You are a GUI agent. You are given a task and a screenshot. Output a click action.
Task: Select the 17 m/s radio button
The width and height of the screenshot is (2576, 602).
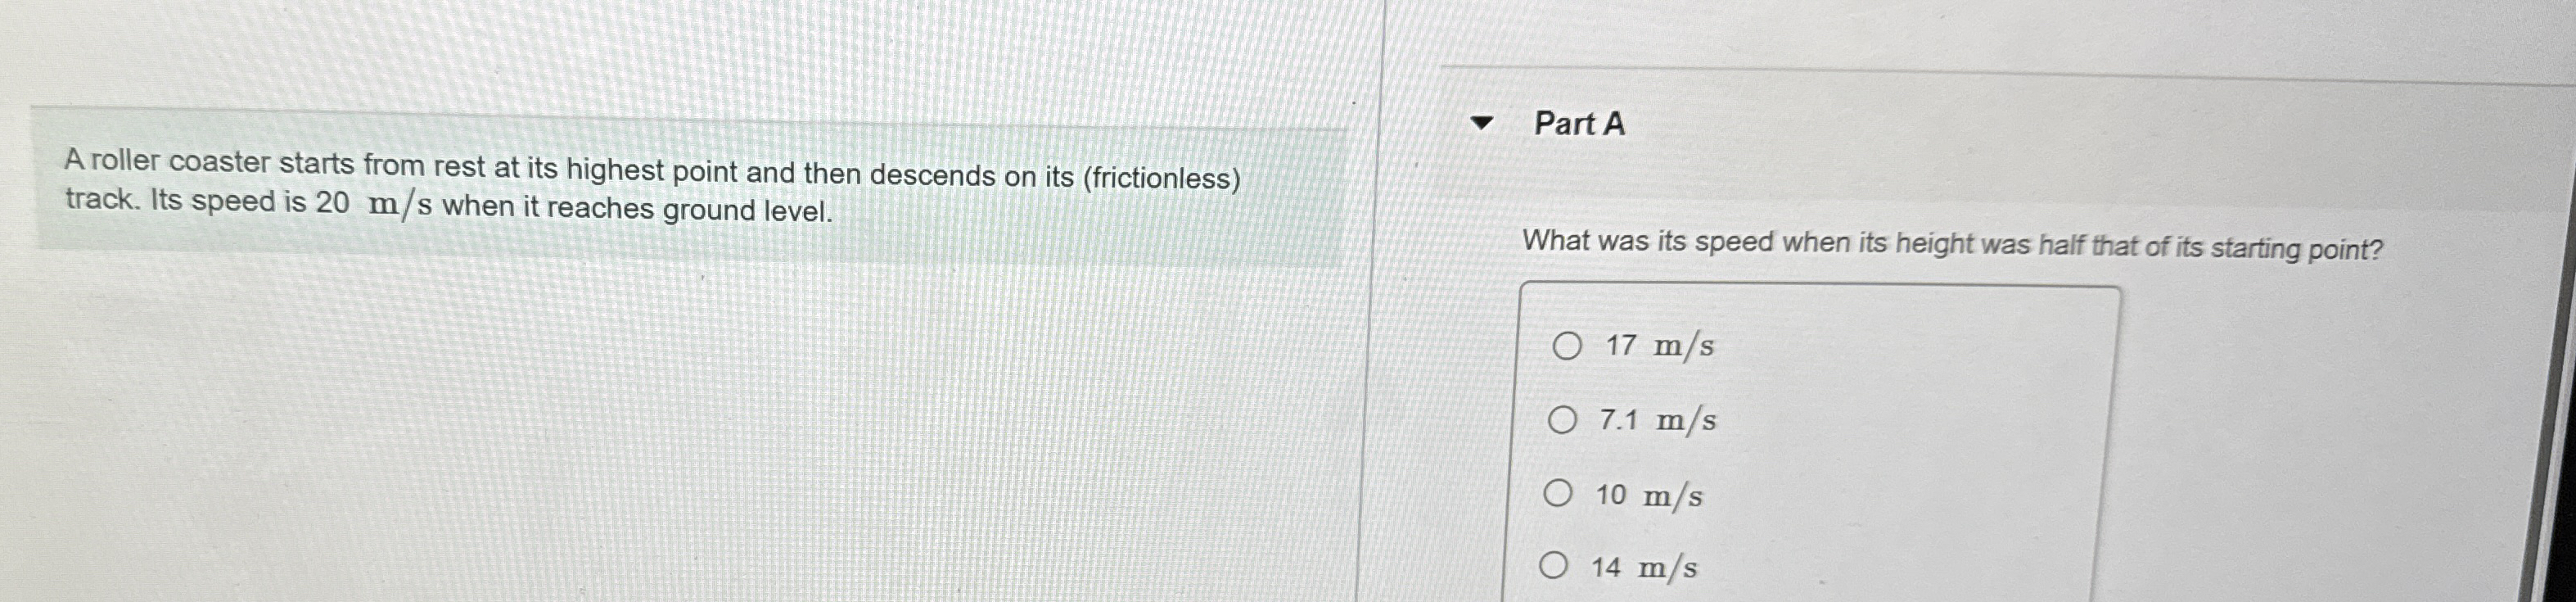[1566, 346]
